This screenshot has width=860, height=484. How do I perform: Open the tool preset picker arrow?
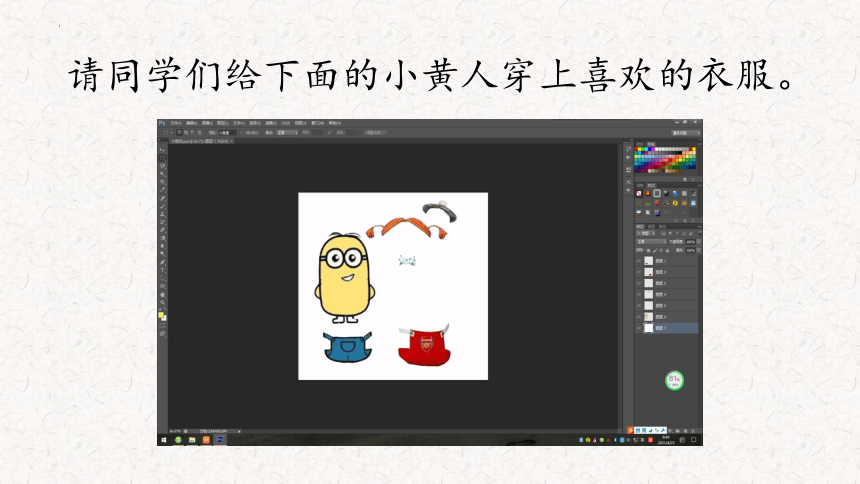[172, 133]
